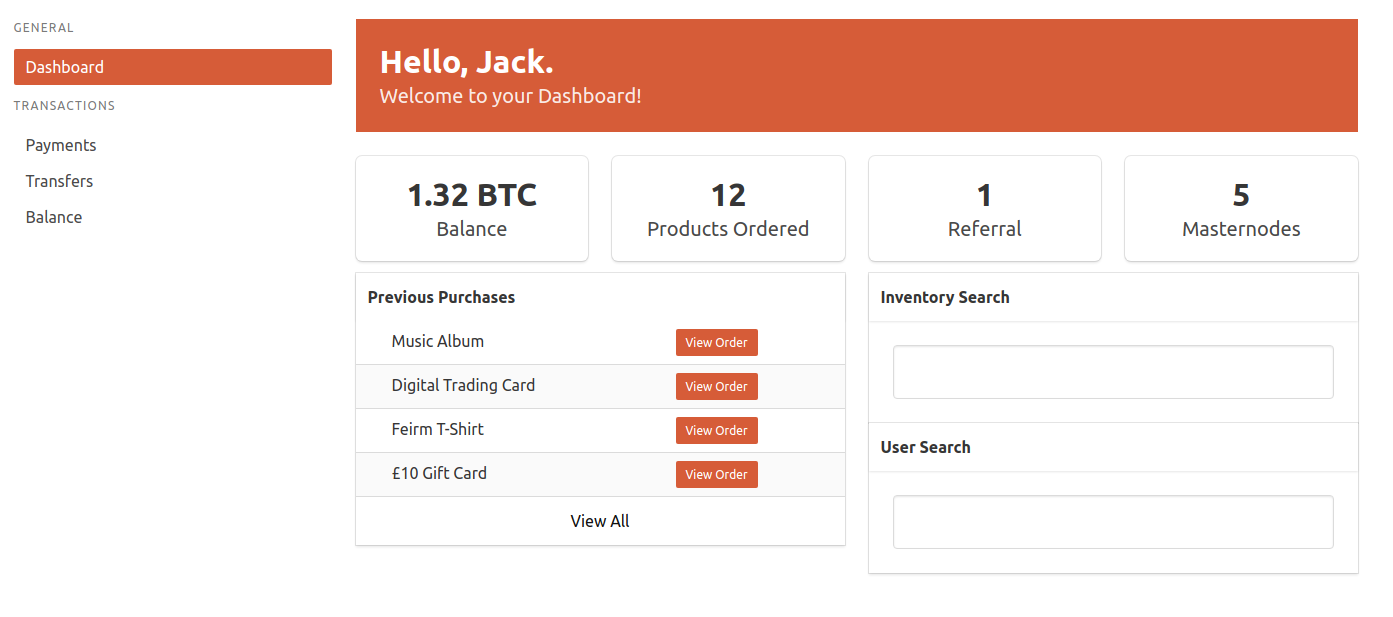
Task: Select Balance in the sidebar
Action: tap(54, 217)
